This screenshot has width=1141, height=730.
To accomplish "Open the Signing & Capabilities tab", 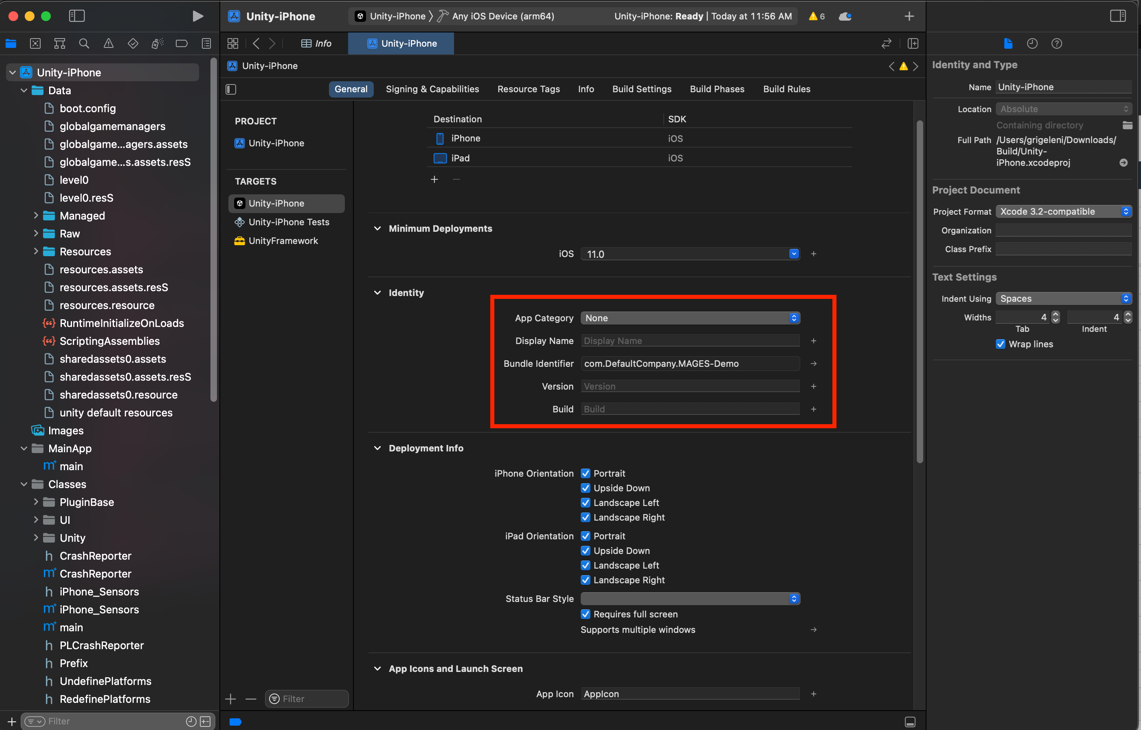I will point(432,89).
